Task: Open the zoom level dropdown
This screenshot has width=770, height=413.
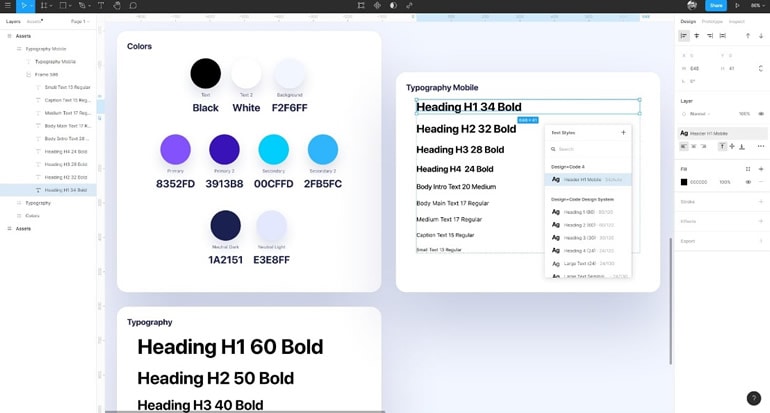Action: click(758, 6)
